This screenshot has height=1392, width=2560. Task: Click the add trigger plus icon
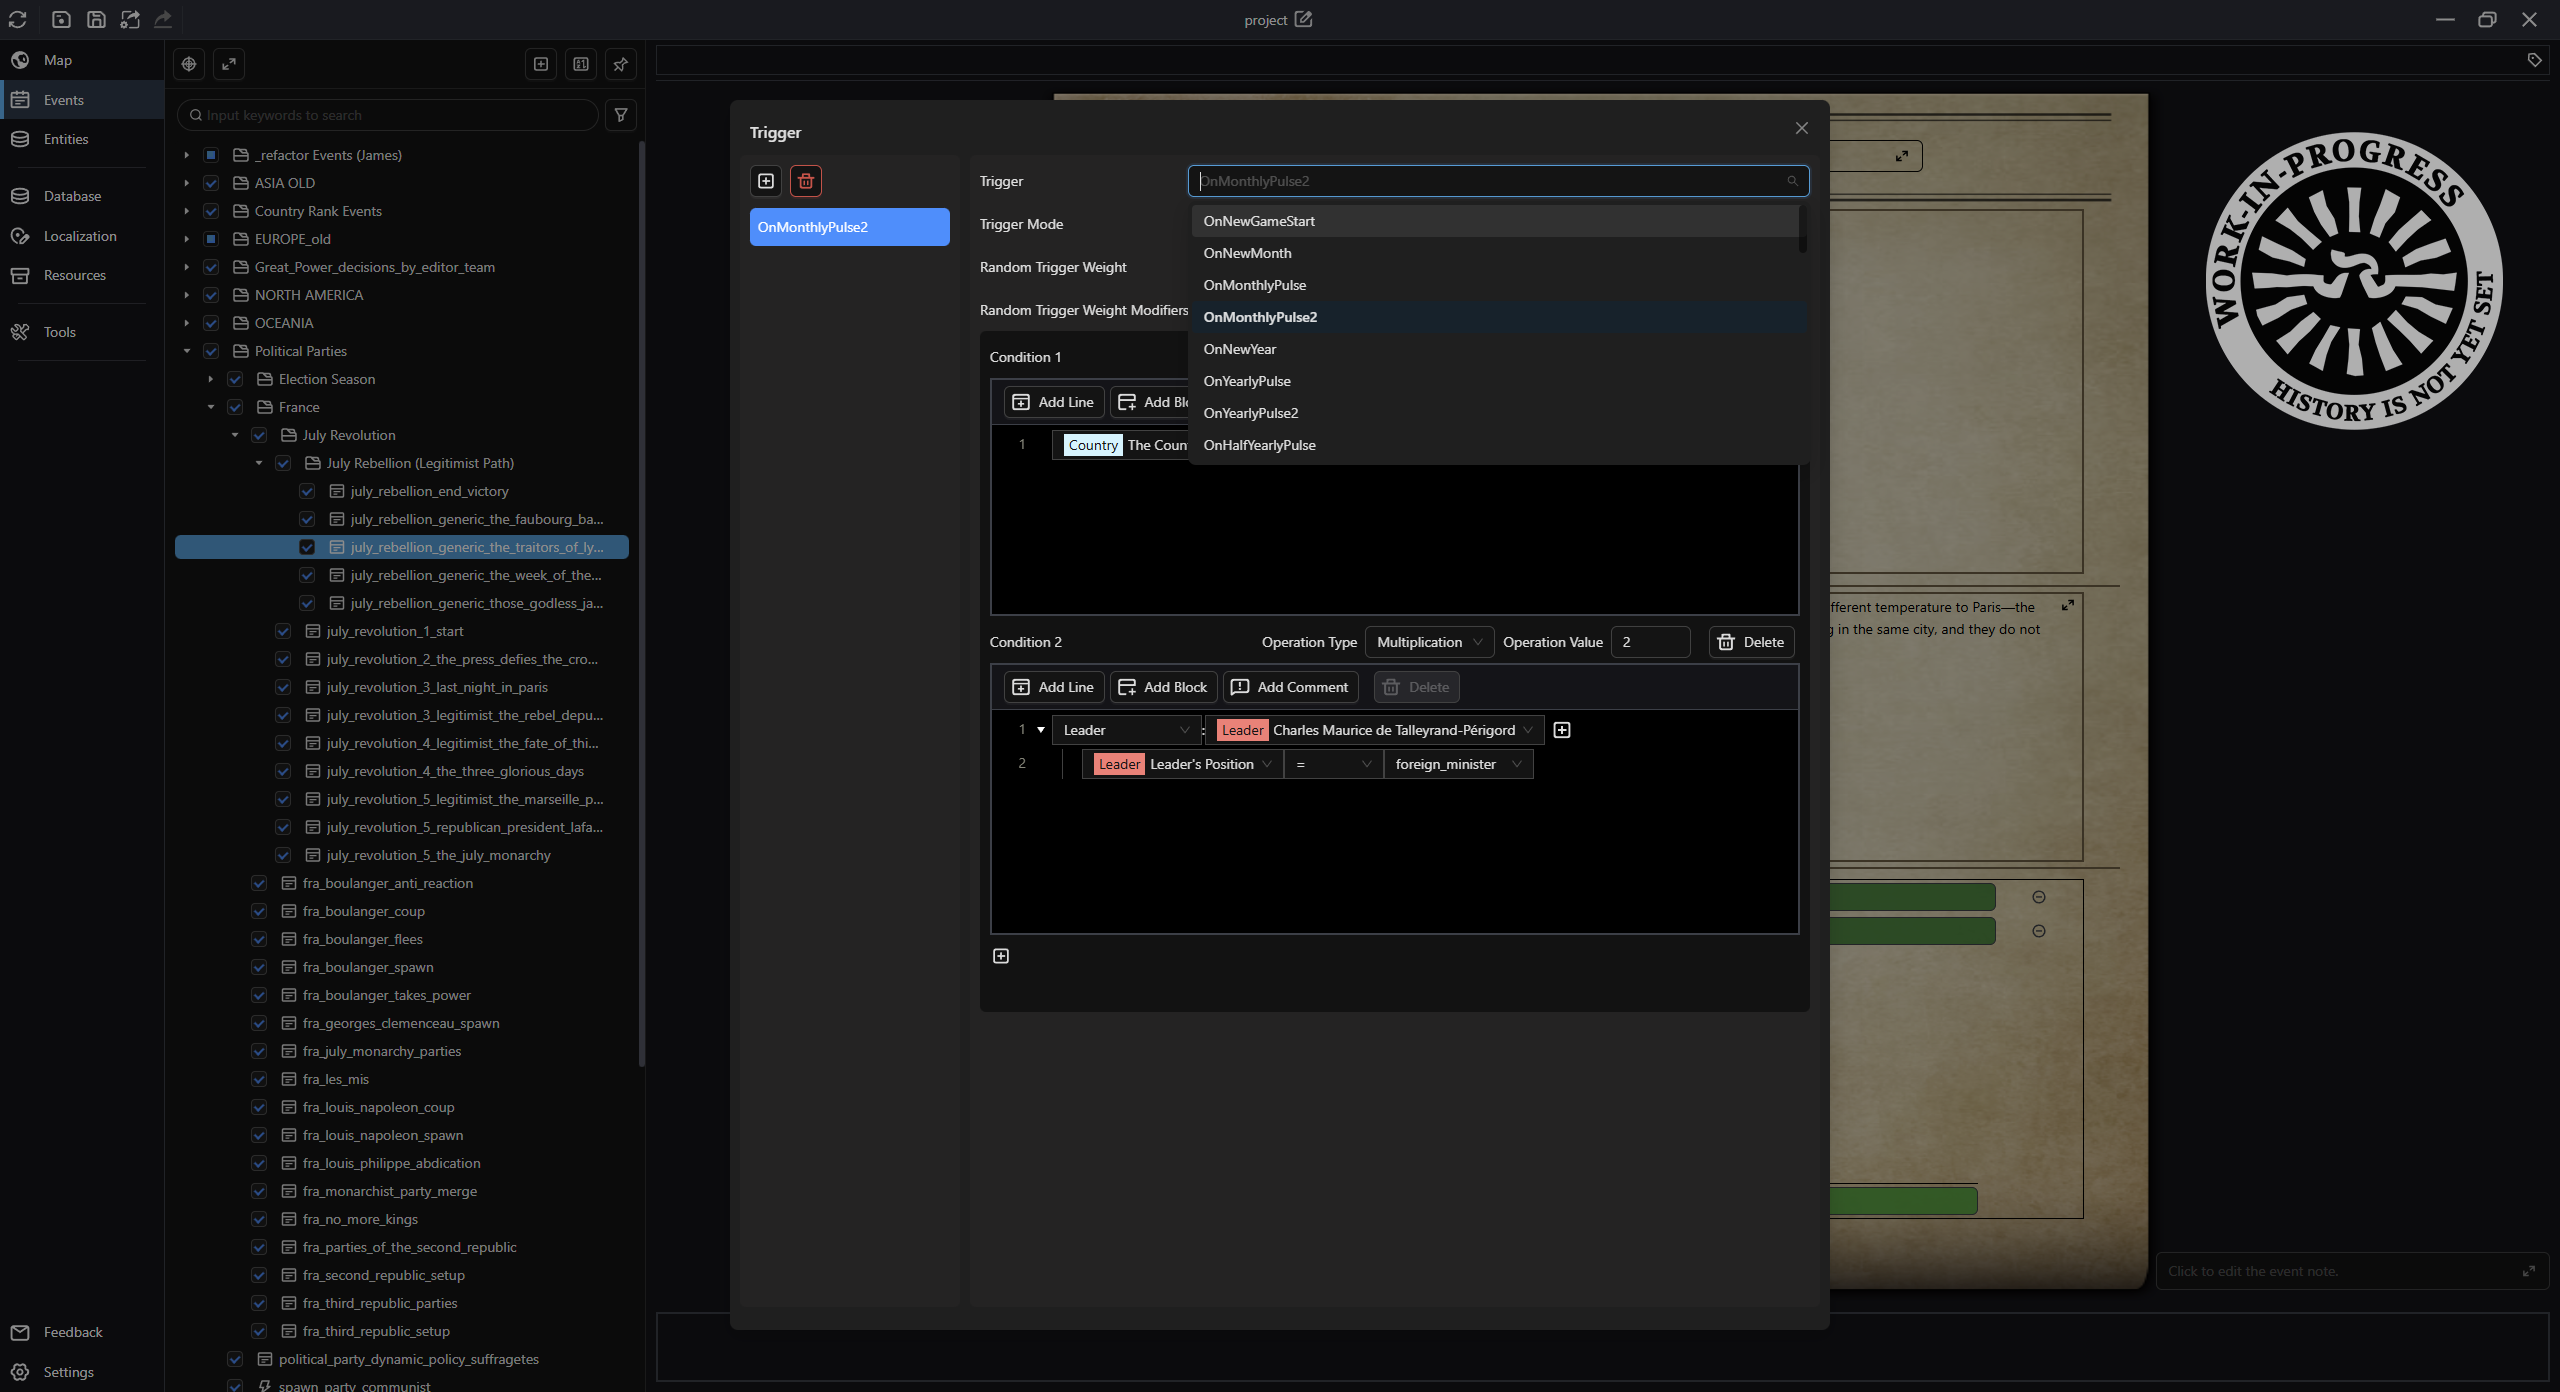click(766, 181)
